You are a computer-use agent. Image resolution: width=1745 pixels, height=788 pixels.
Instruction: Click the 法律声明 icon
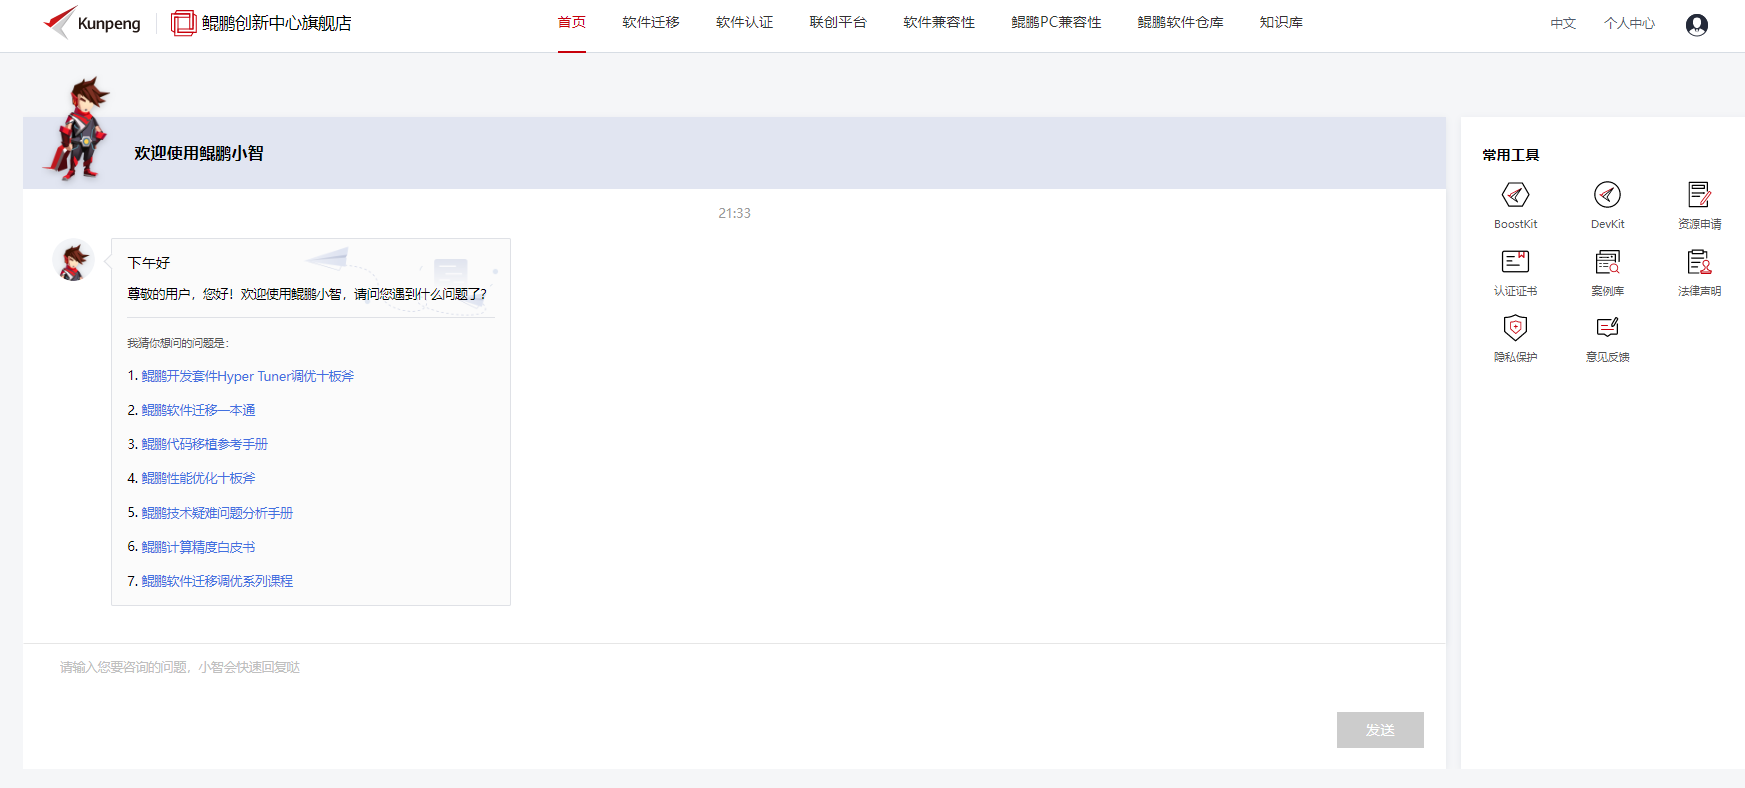[1699, 262]
